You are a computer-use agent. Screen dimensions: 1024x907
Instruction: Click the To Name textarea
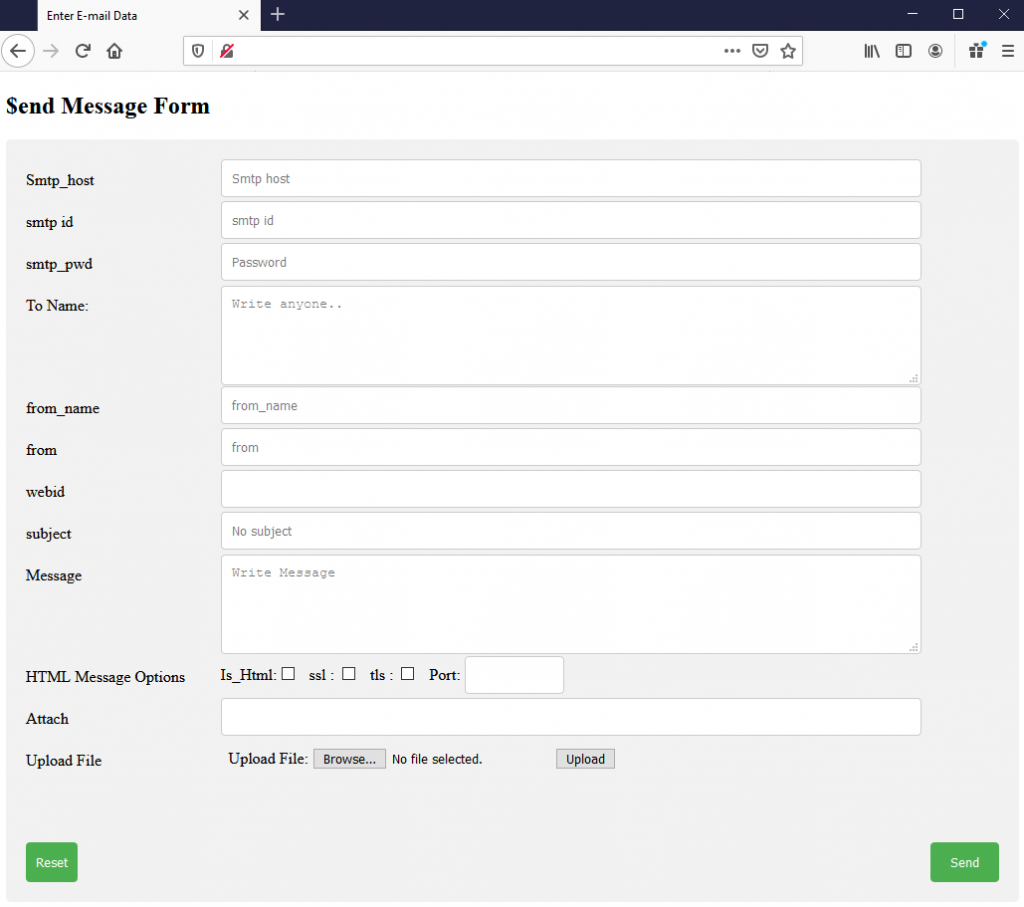(x=571, y=335)
